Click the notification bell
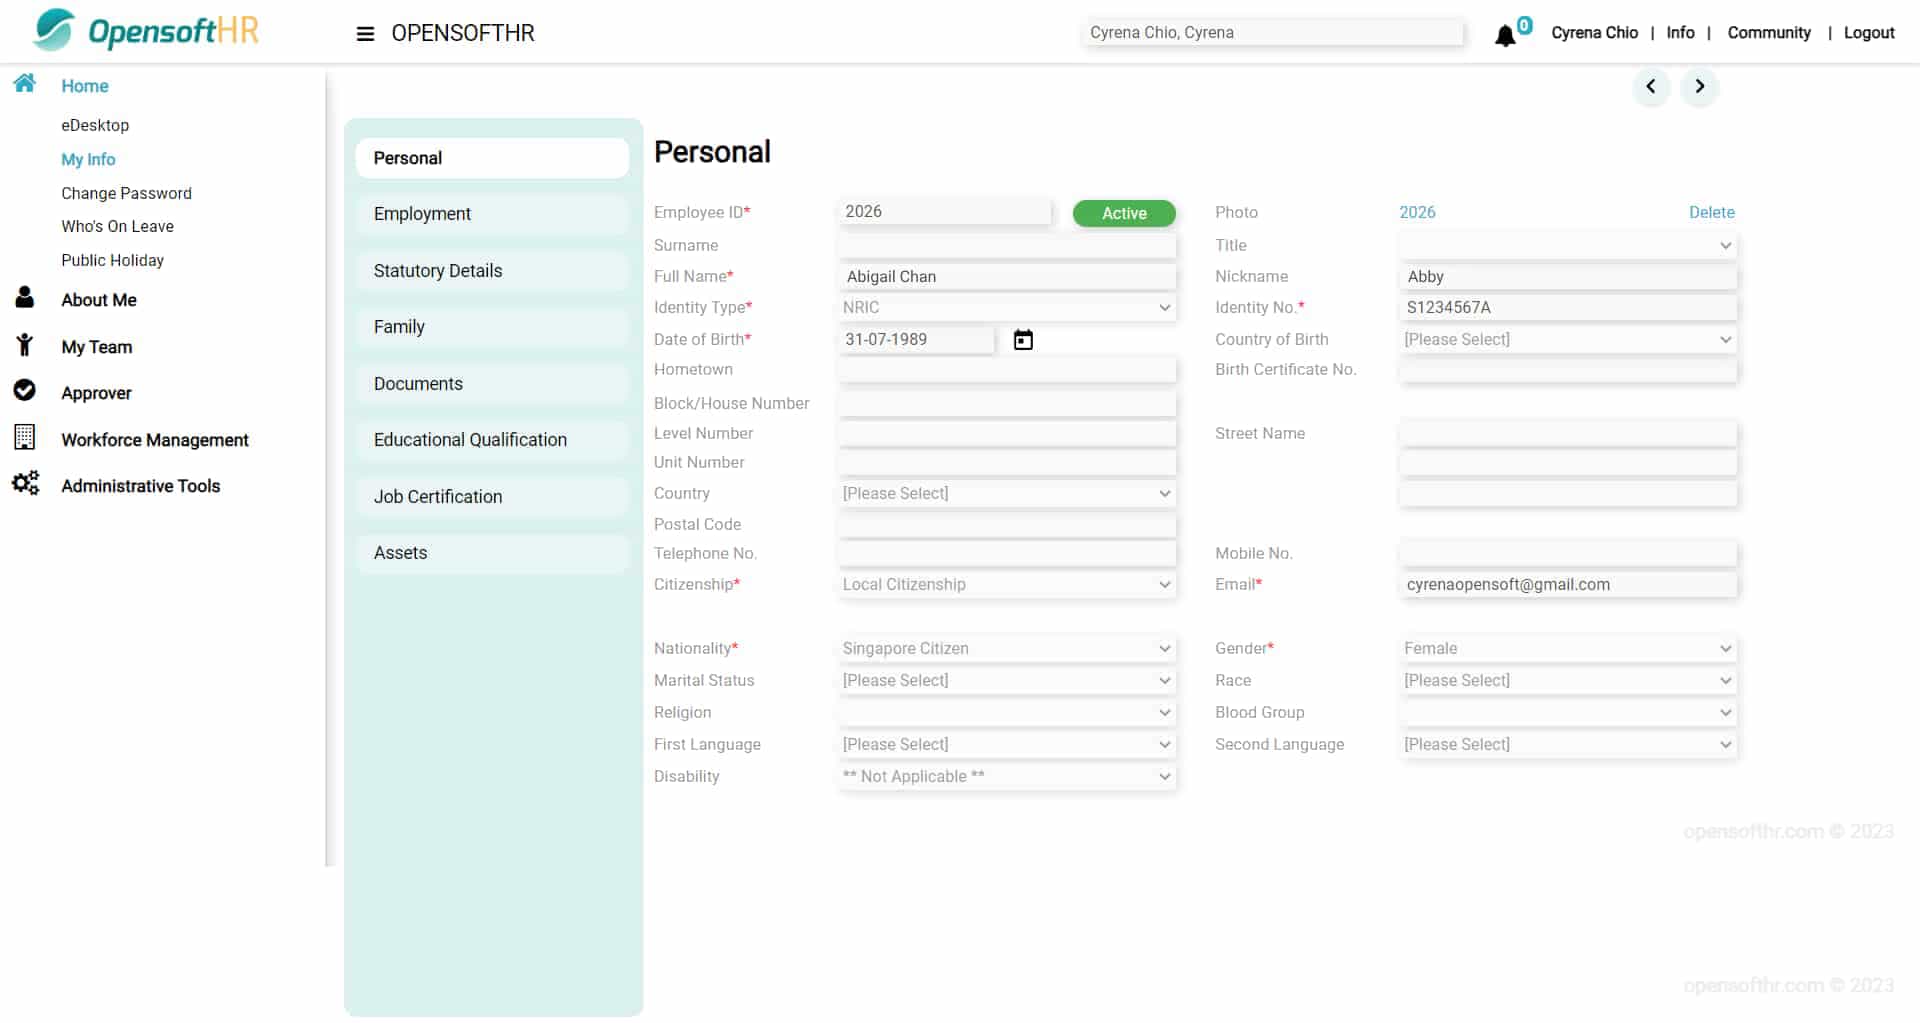 (x=1507, y=35)
